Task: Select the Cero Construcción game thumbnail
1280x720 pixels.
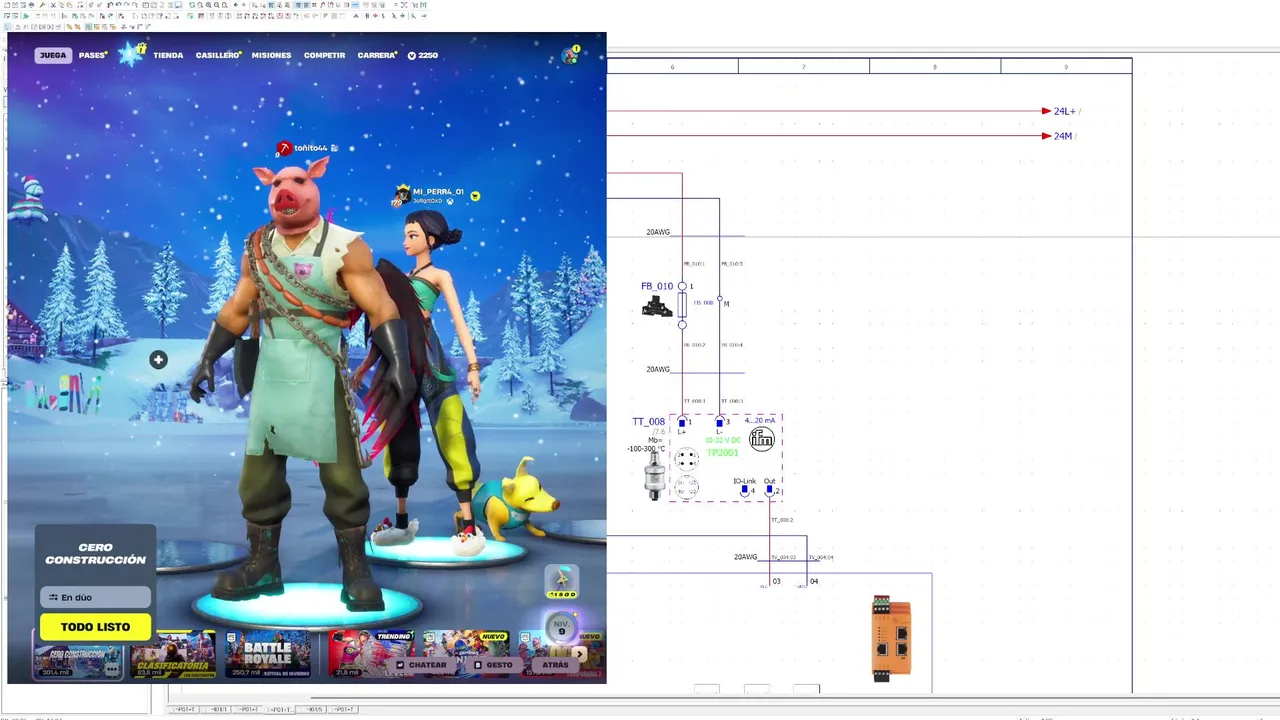Action: (x=78, y=661)
